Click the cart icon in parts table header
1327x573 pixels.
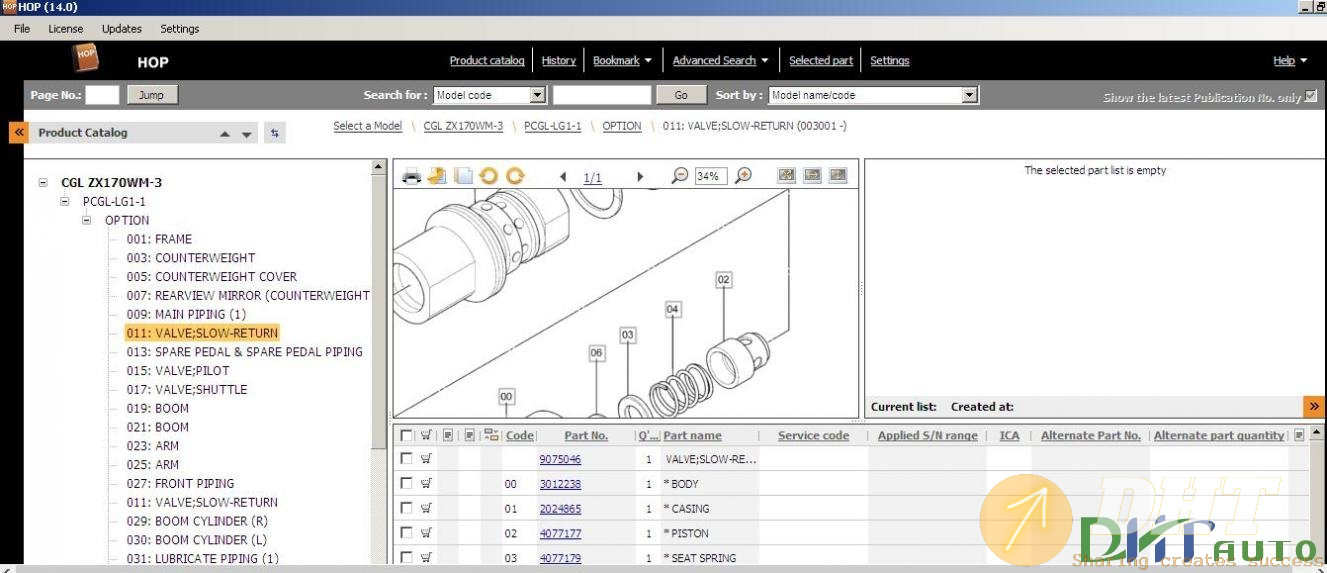click(x=426, y=435)
